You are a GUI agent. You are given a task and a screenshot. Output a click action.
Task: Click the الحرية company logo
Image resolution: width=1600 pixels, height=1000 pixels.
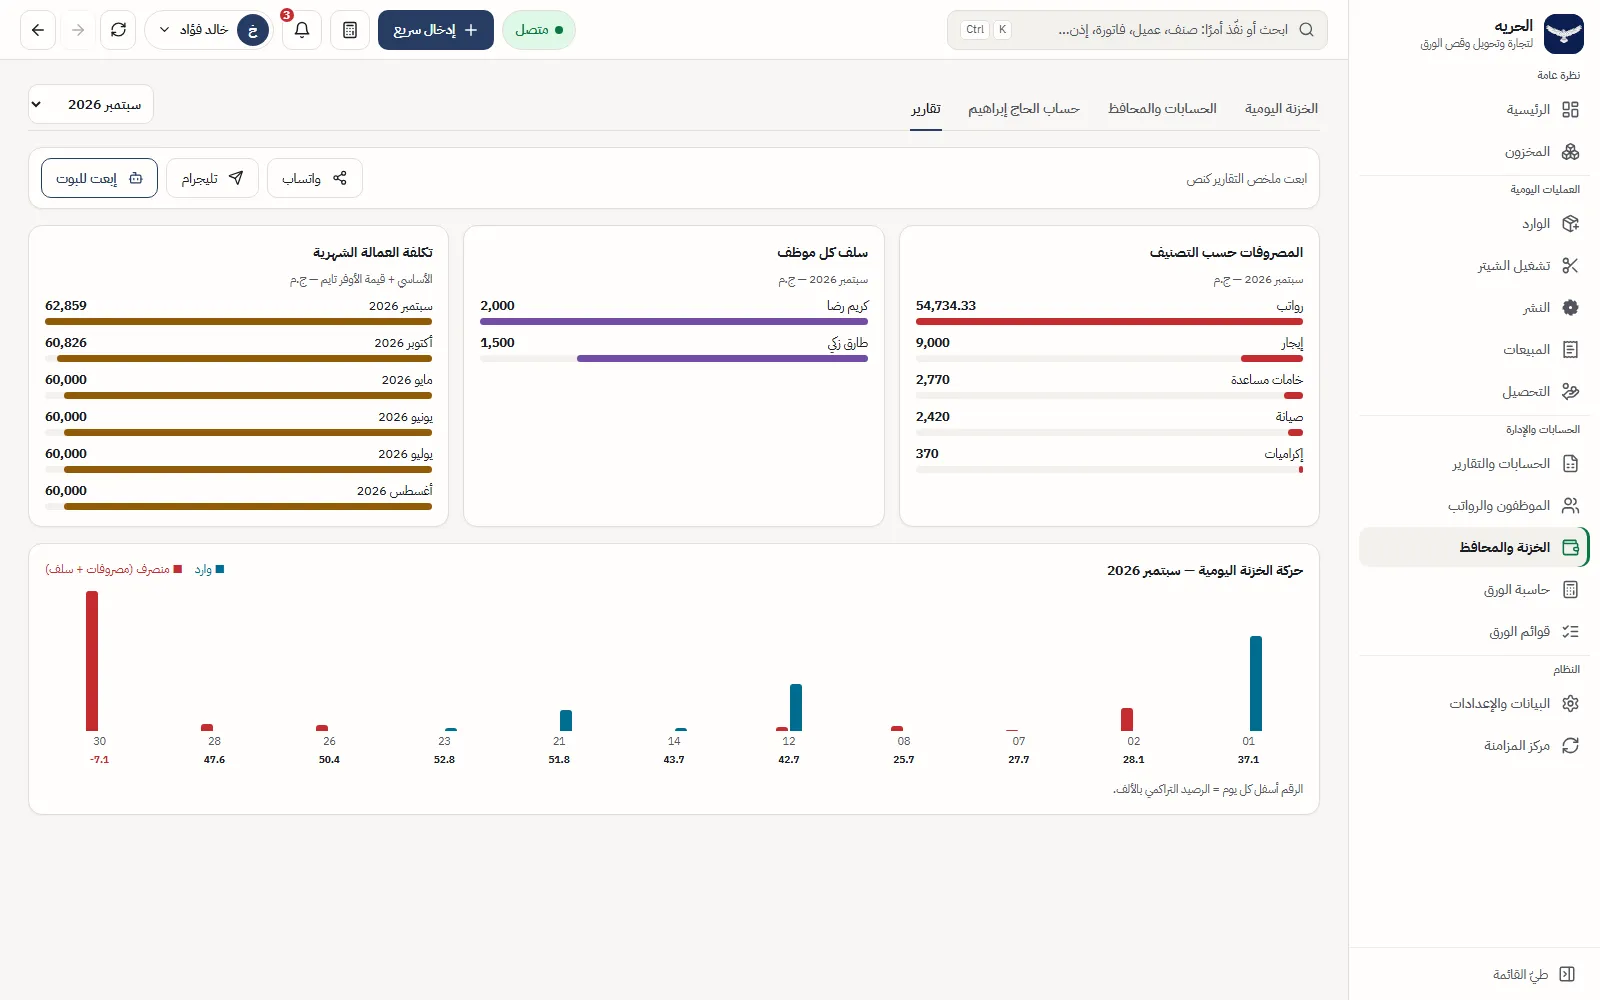pos(1564,33)
